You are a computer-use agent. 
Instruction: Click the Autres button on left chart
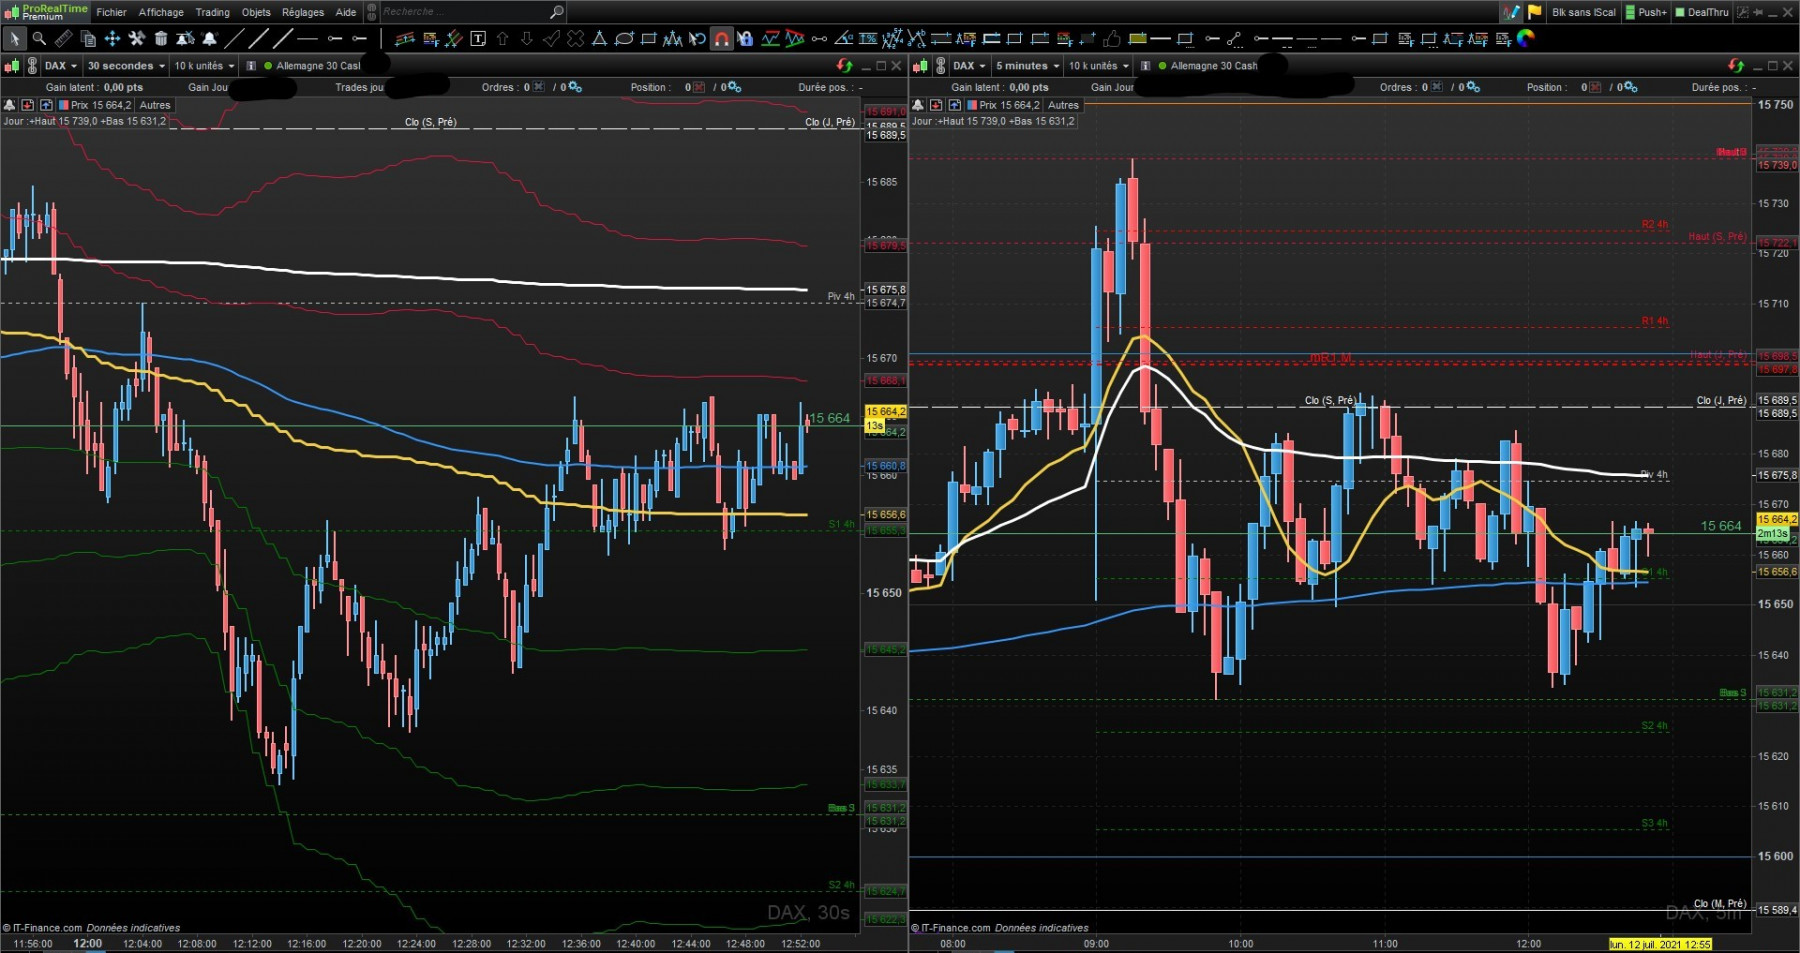pos(155,105)
